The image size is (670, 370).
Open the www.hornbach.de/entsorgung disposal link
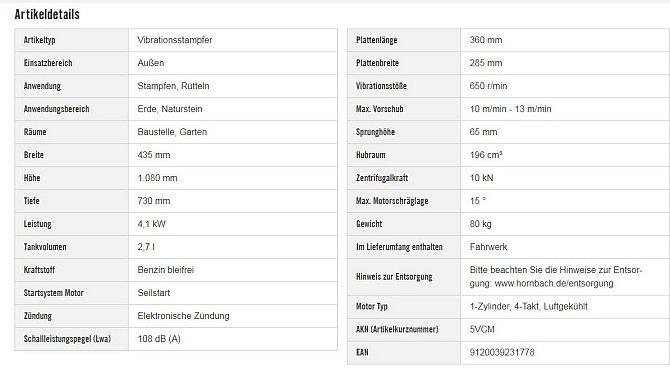[554, 283]
